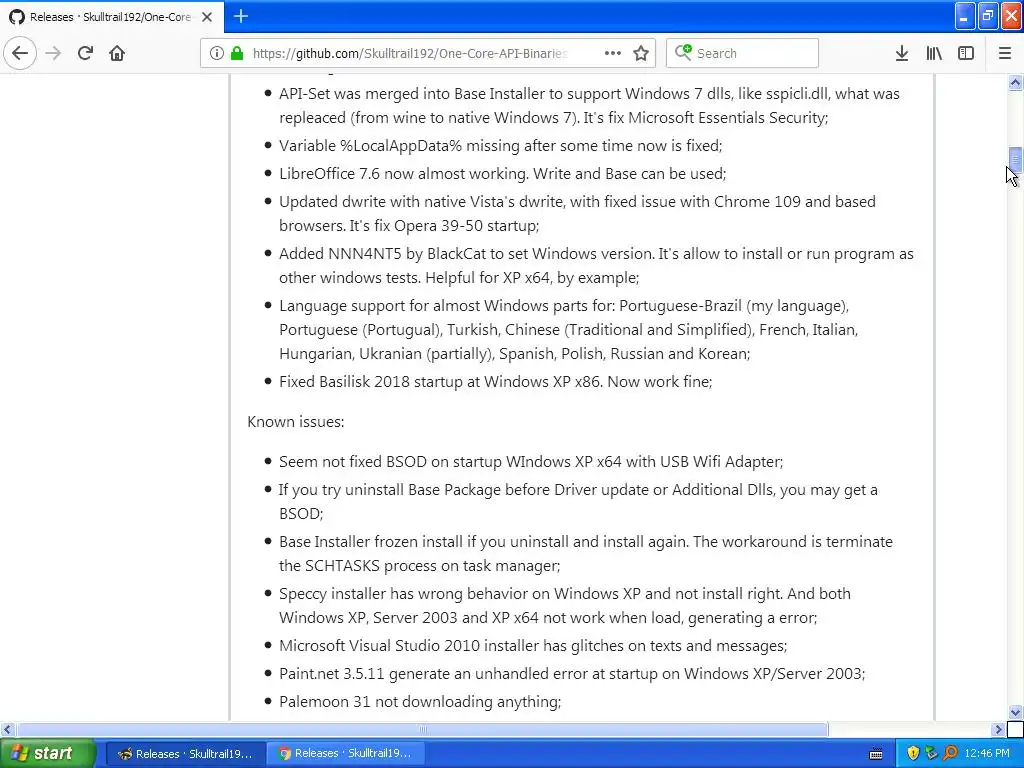Open the Firefox hamburger menu

(1004, 53)
